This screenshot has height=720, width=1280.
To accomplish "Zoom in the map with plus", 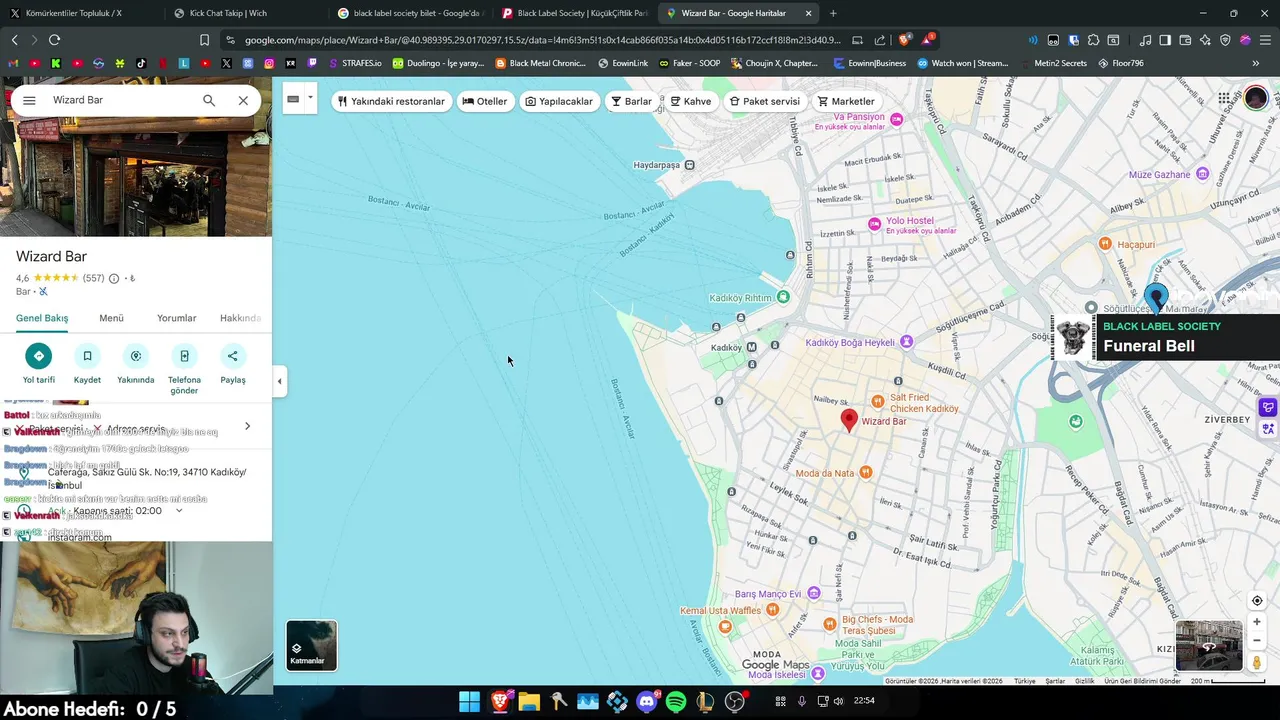I will (x=1257, y=622).
